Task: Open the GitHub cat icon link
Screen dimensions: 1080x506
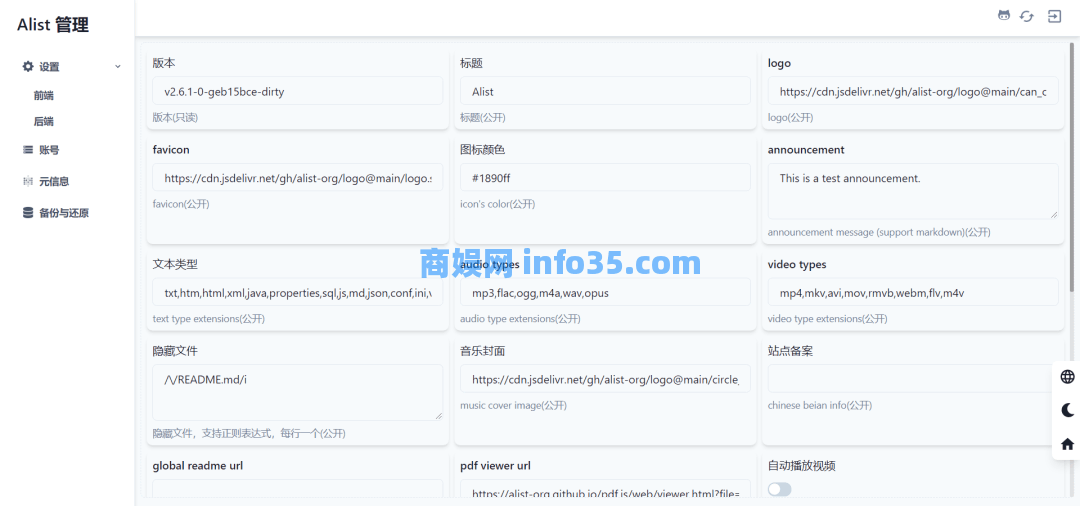Action: pyautogui.click(x=1004, y=16)
